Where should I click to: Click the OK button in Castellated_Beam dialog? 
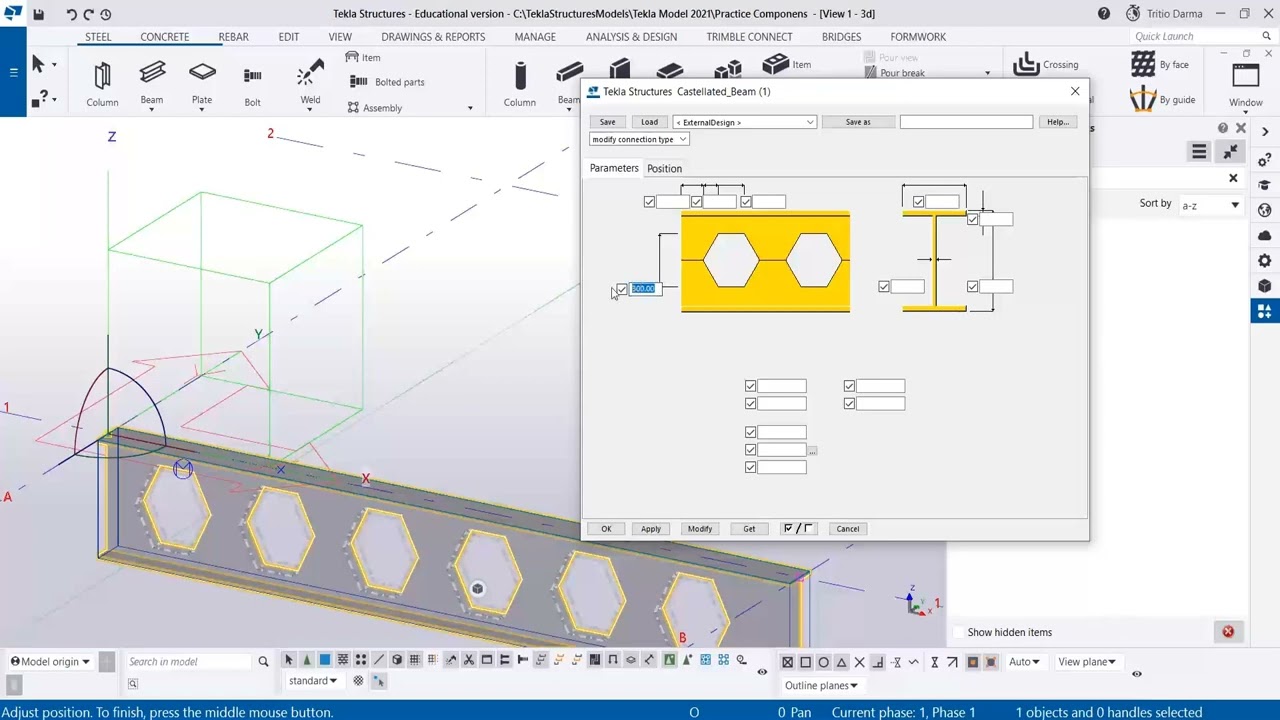click(606, 529)
